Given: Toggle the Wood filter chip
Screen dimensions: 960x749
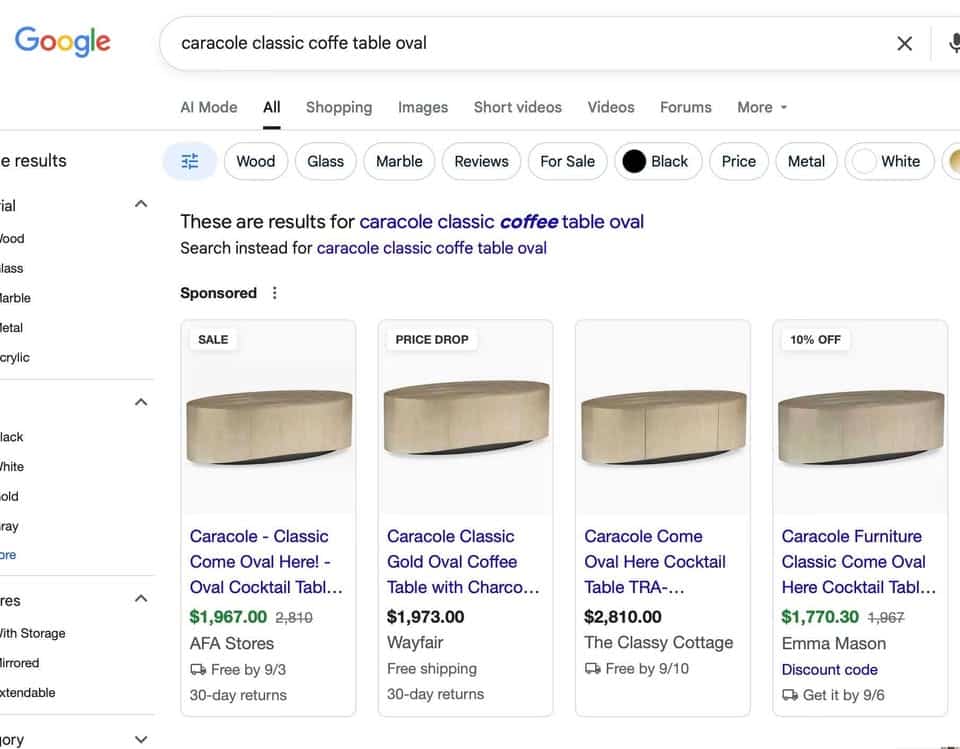Looking at the screenshot, I should coord(255,161).
